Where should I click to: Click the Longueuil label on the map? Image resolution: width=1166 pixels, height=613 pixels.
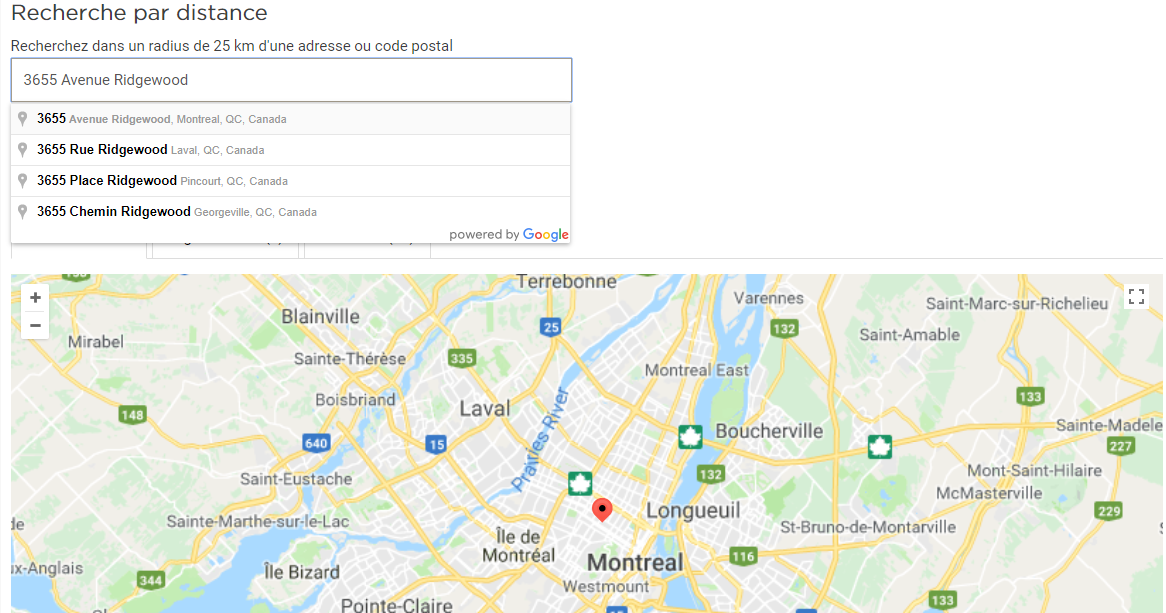click(693, 511)
